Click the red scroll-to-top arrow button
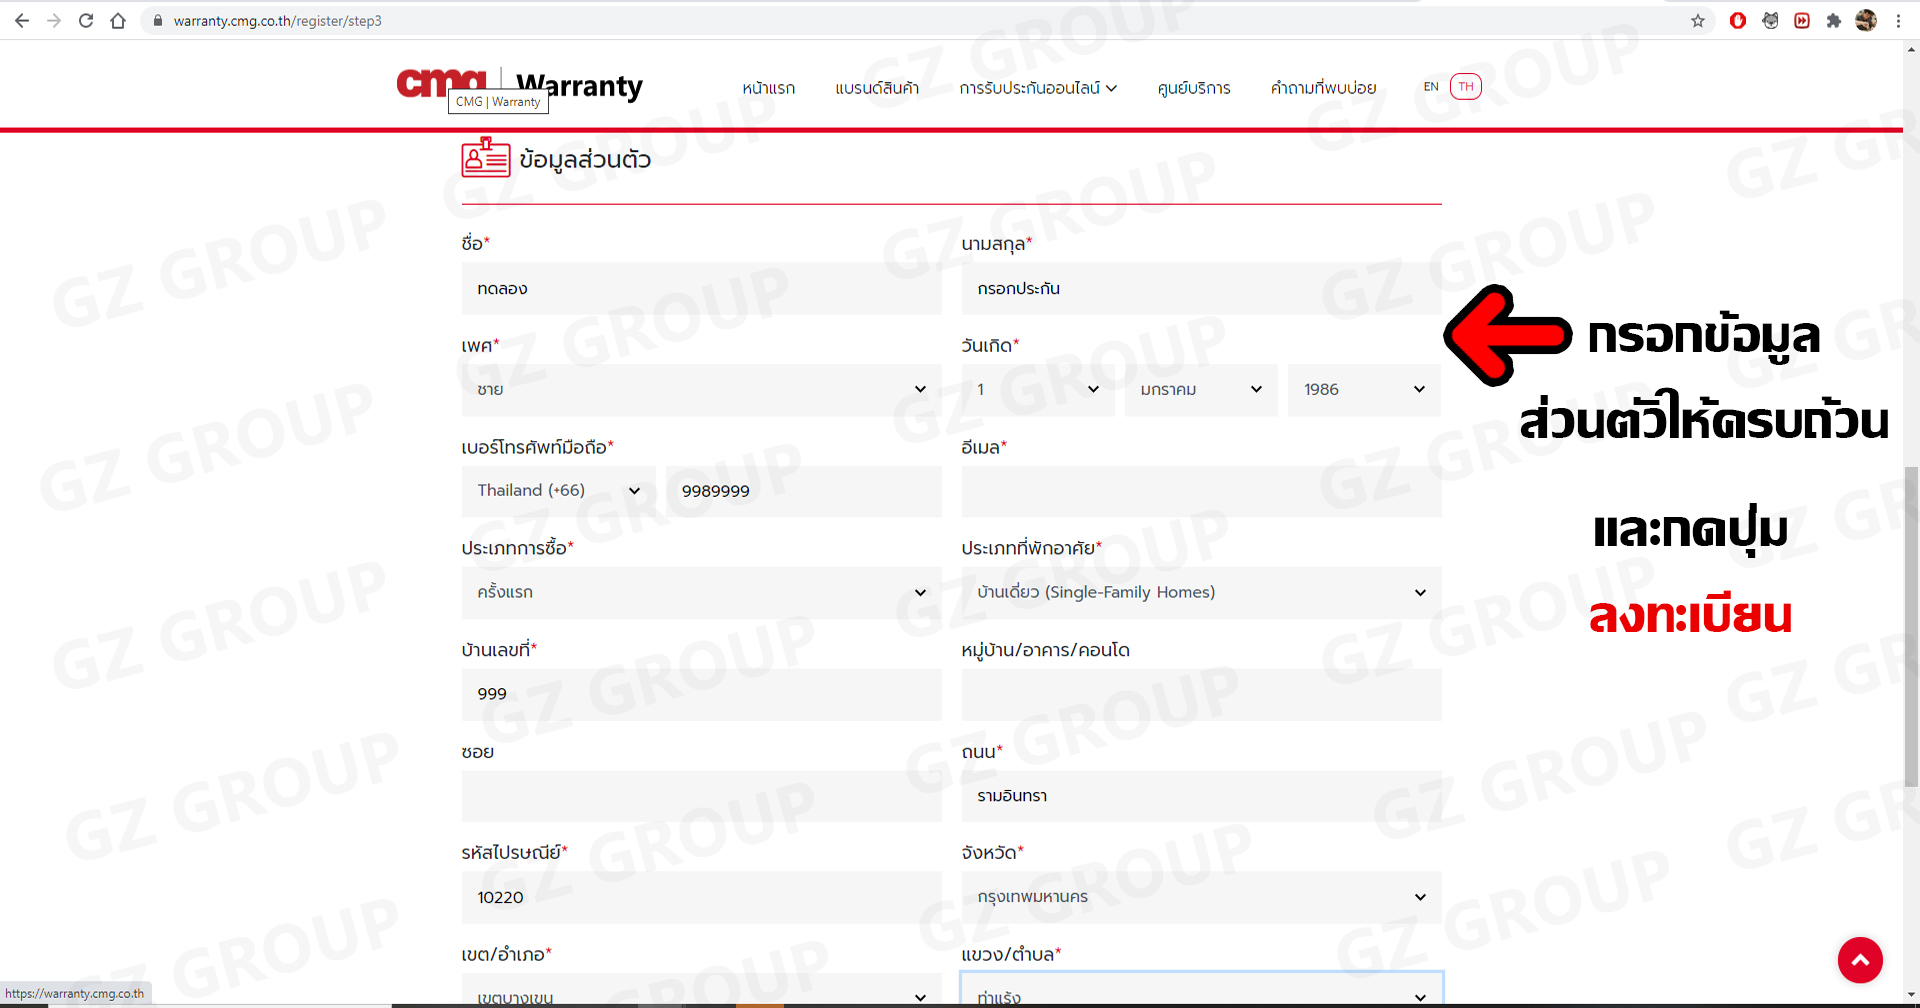1920x1008 pixels. click(1859, 960)
